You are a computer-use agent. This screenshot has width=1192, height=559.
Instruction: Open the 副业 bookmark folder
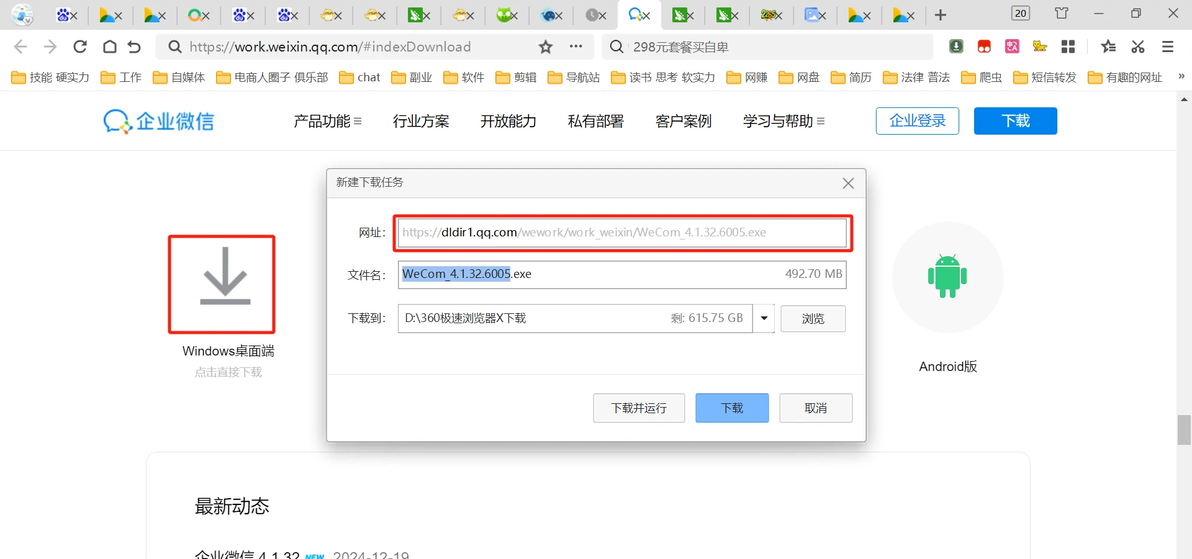pos(411,77)
